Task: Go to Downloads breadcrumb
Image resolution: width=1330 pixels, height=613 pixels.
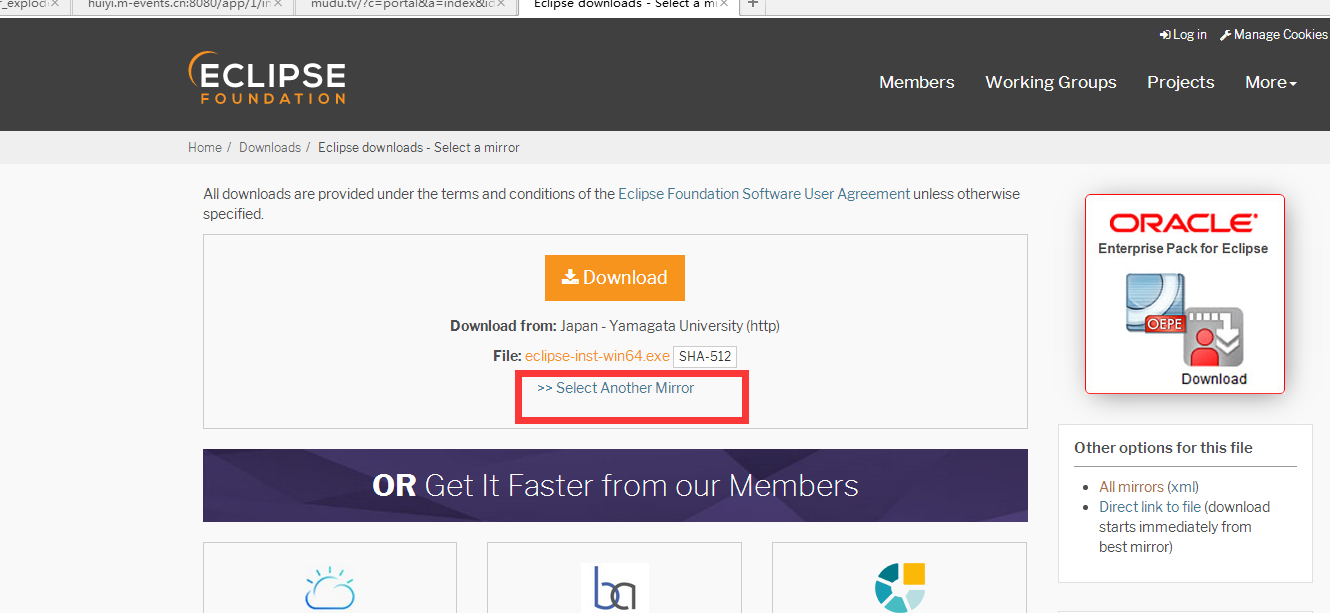Action: (270, 147)
